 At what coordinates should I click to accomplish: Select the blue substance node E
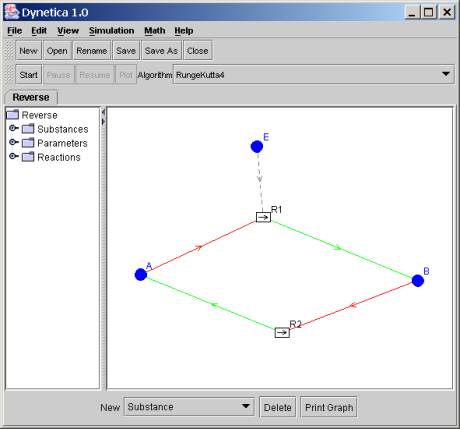coord(257,147)
